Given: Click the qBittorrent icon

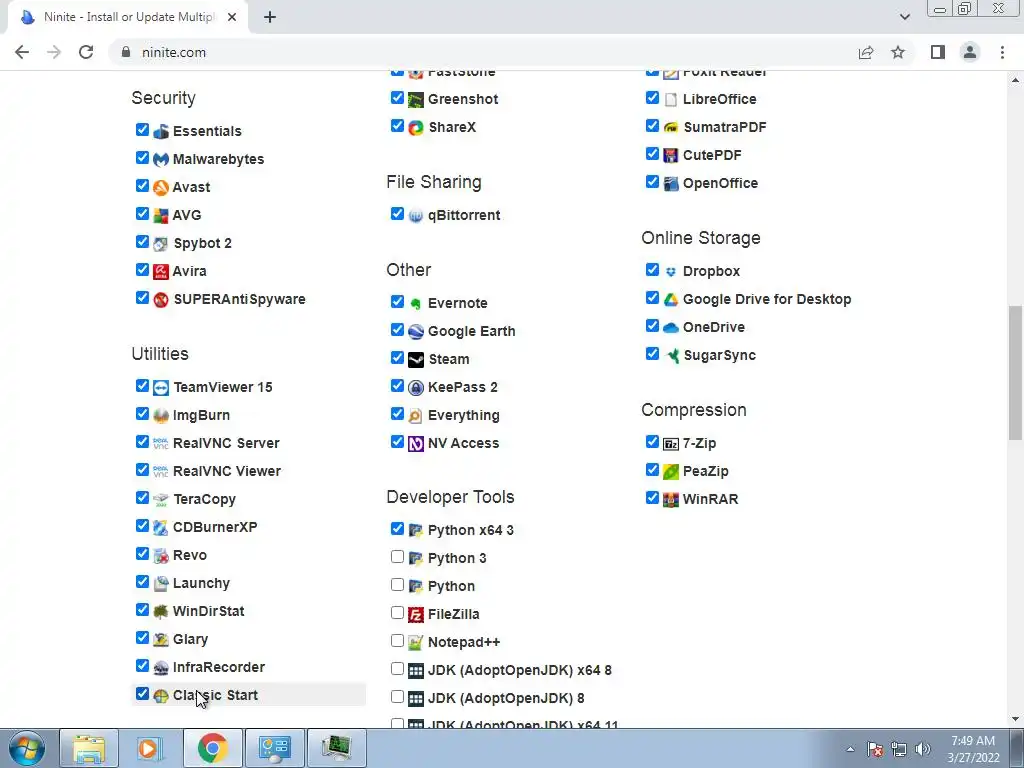Looking at the screenshot, I should pos(416,216).
